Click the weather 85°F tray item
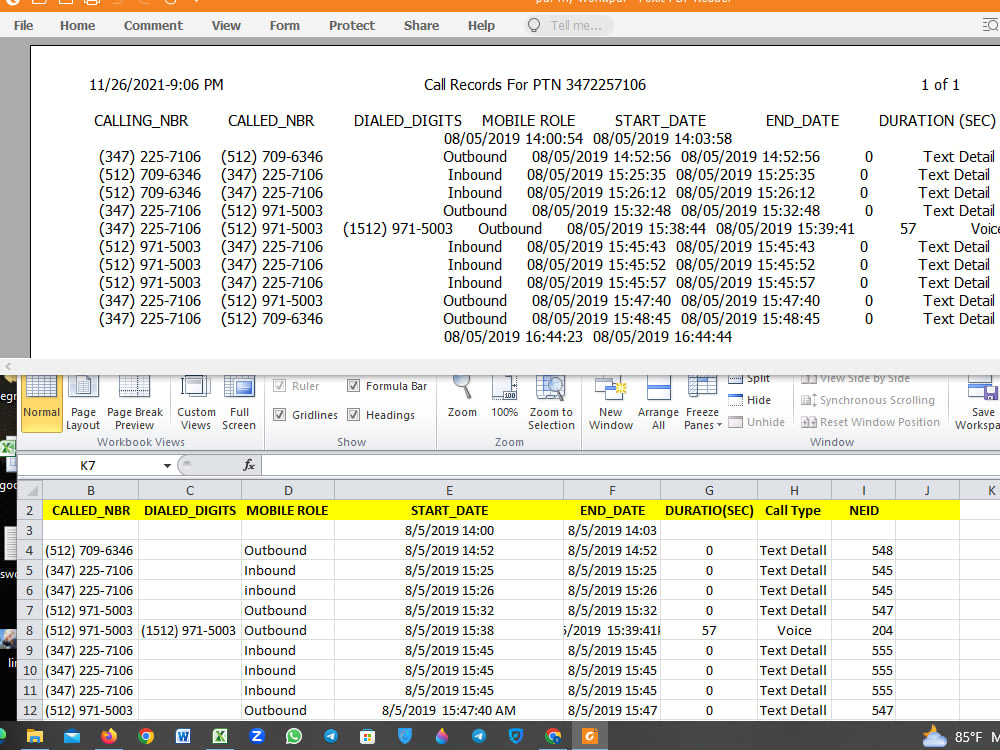The image size is (1000, 750). (954, 737)
